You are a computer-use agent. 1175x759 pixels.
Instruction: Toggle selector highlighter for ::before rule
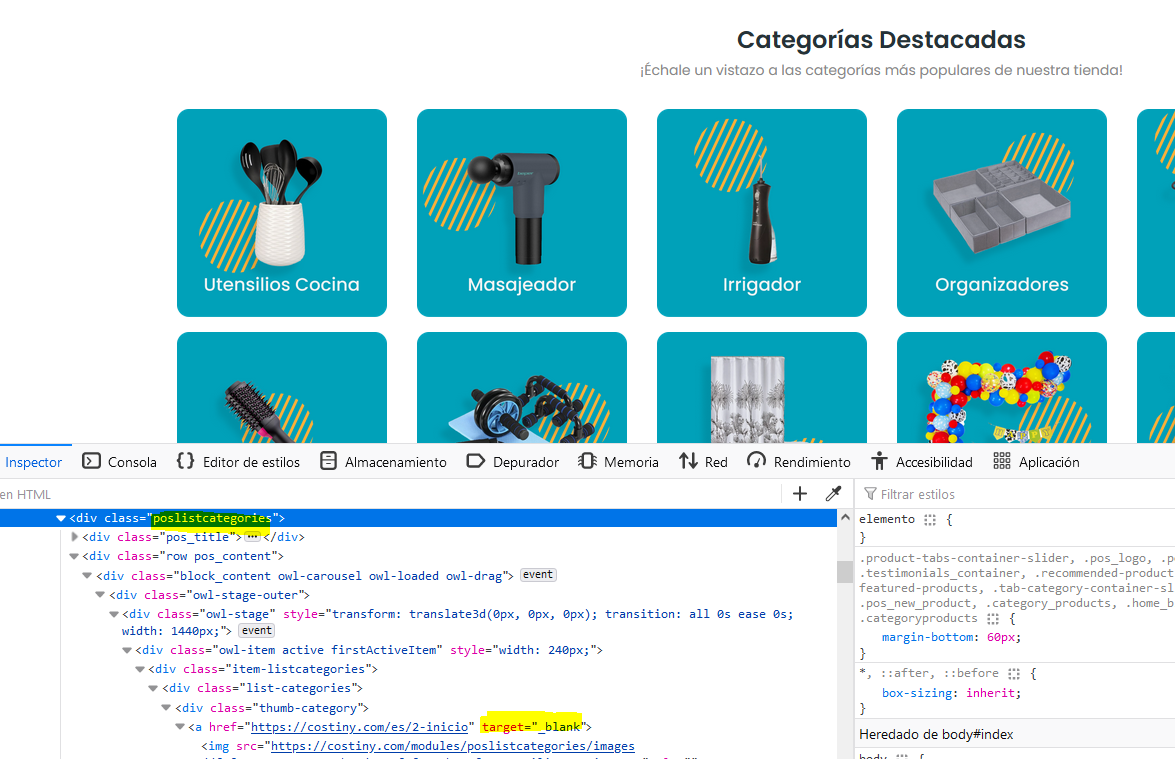click(x=1014, y=674)
